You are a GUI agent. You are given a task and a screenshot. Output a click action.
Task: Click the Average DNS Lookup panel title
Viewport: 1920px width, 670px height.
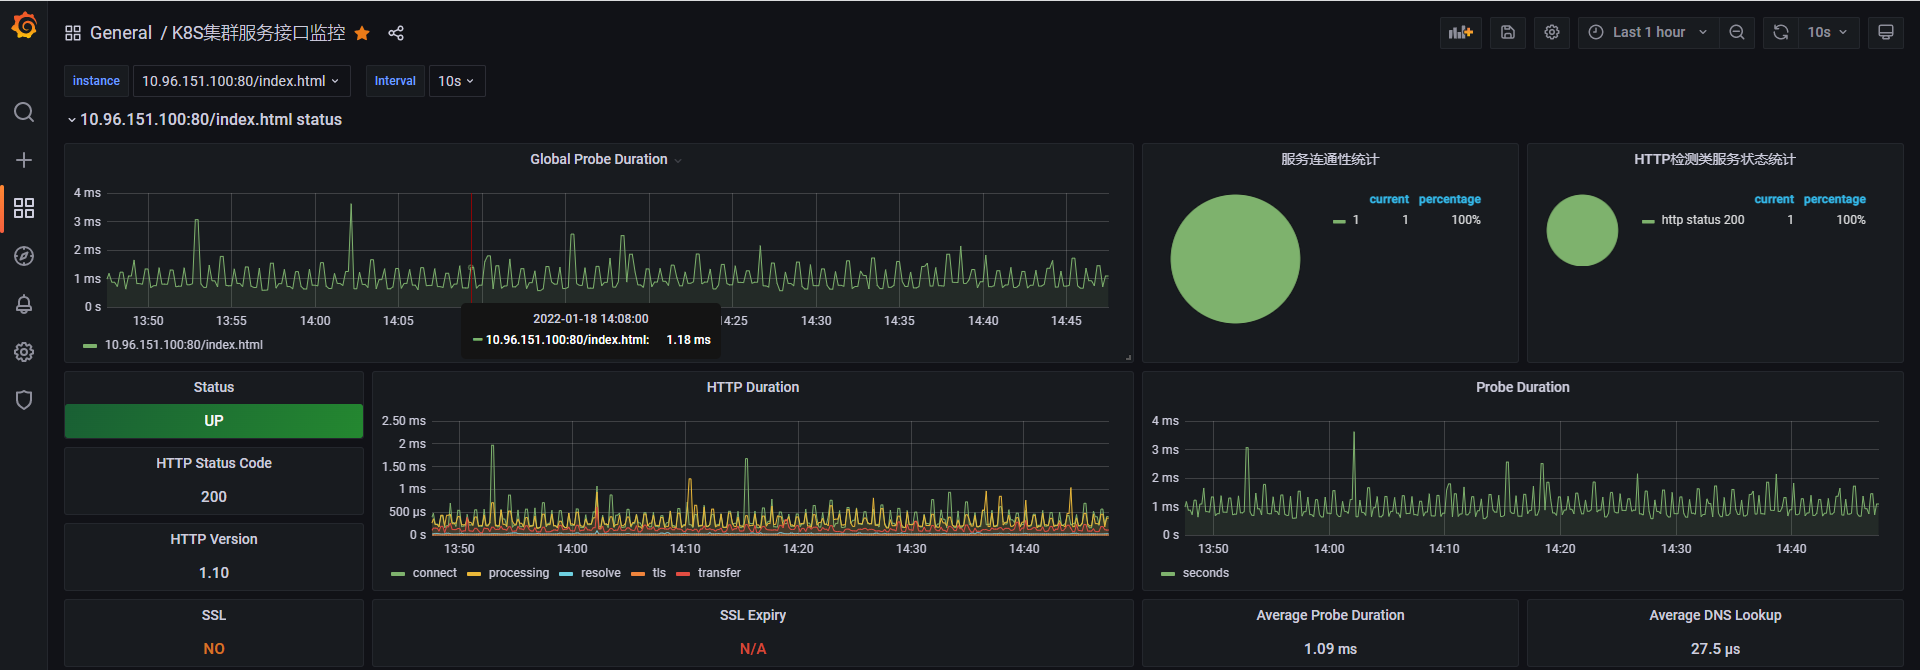(1716, 615)
